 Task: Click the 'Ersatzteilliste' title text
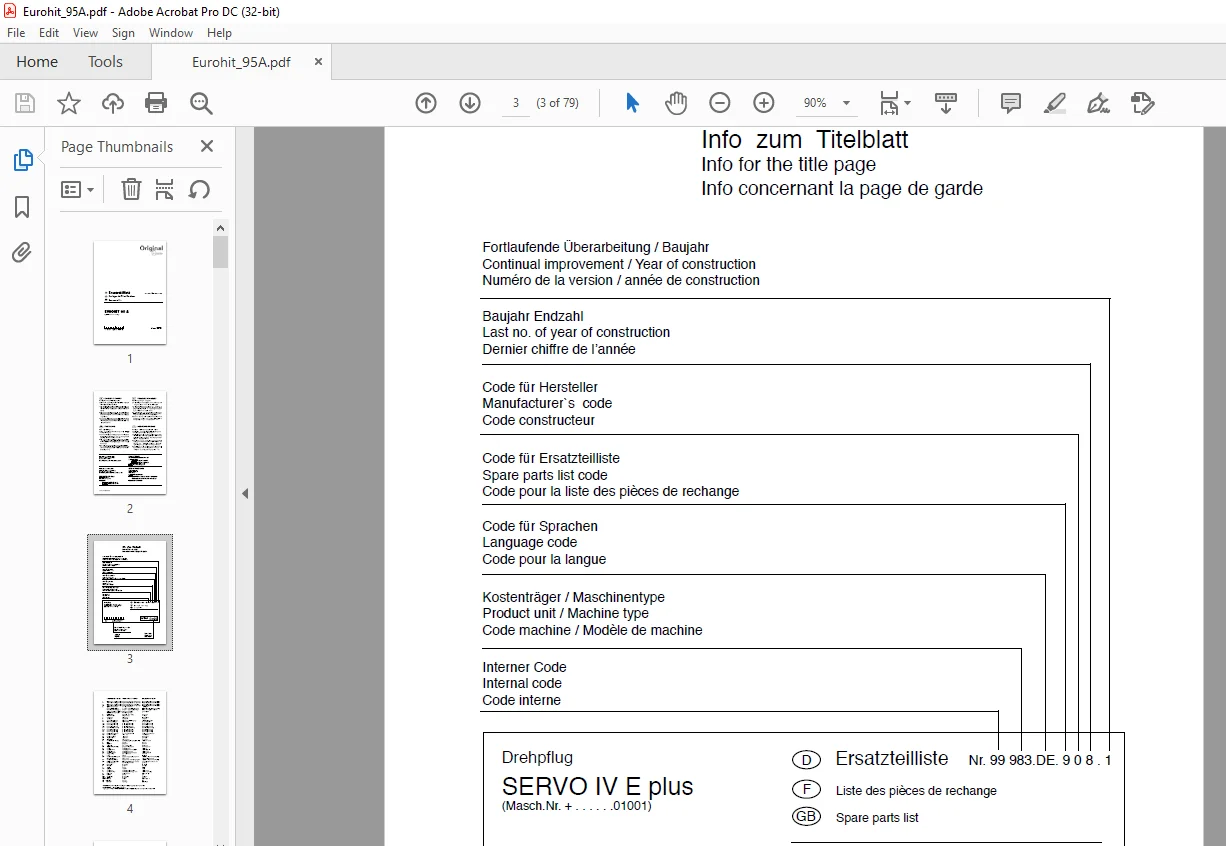pos(892,759)
